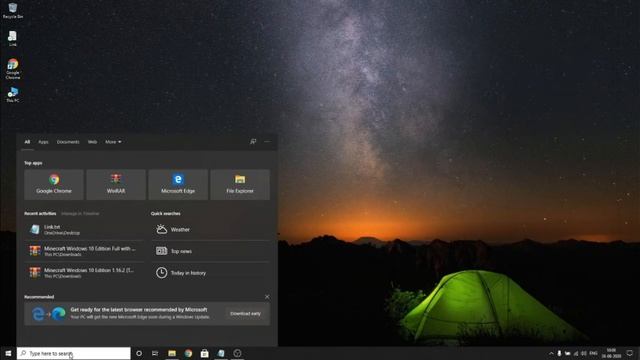Open the taskbar clock and date
Image resolution: width=640 pixels, height=360 pixels.
click(611, 353)
